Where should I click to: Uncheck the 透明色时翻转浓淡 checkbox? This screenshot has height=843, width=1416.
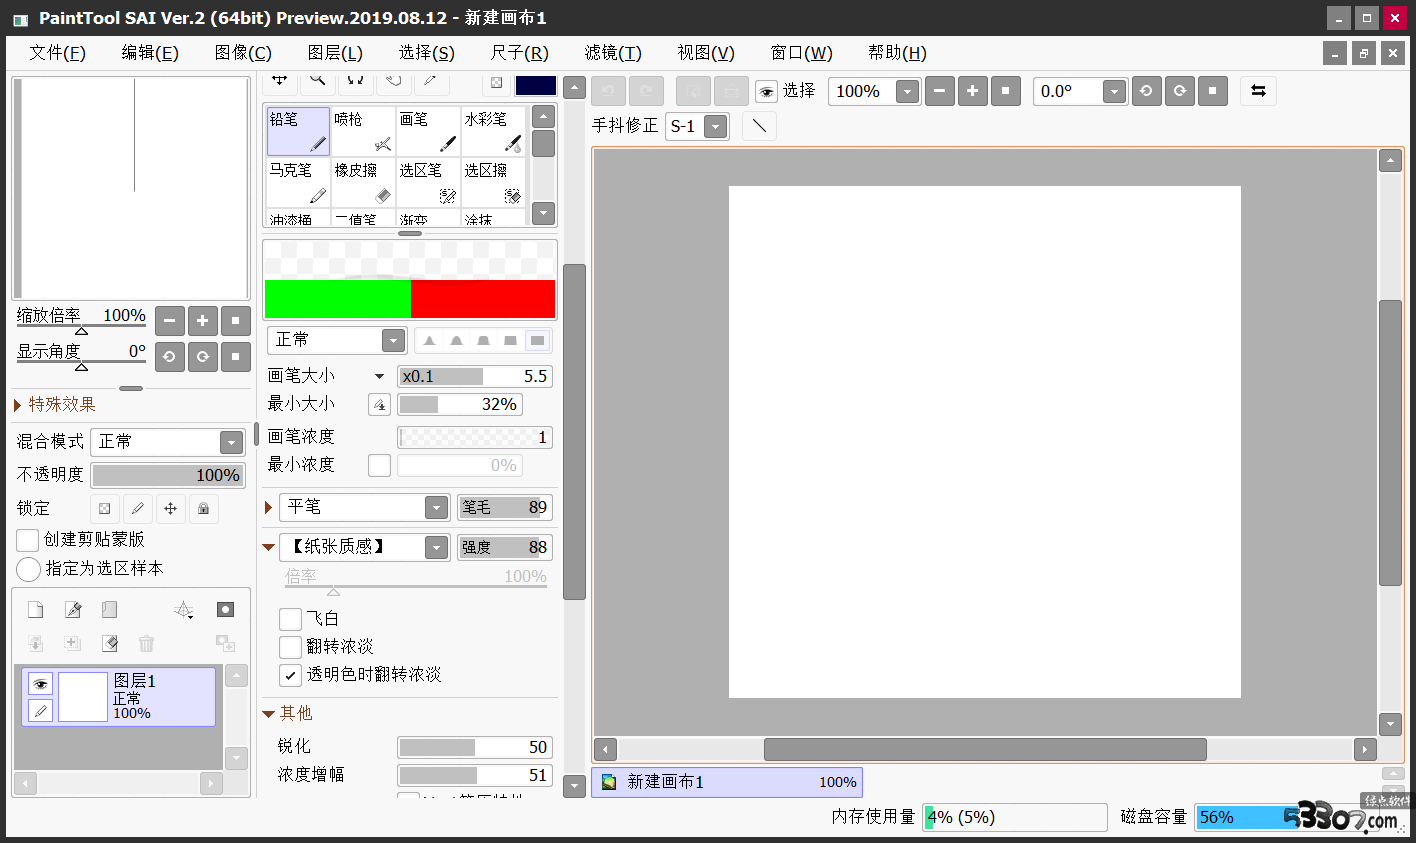click(291, 675)
